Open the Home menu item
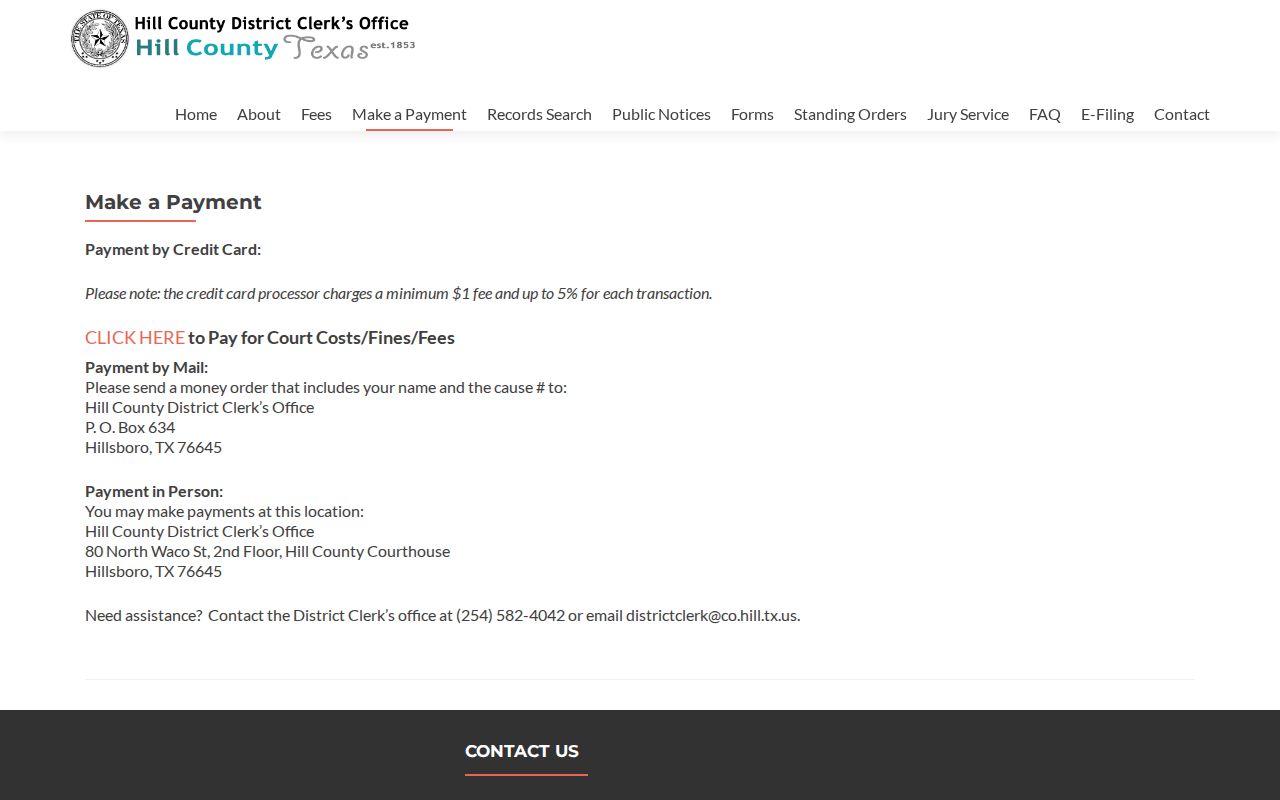 coord(196,114)
